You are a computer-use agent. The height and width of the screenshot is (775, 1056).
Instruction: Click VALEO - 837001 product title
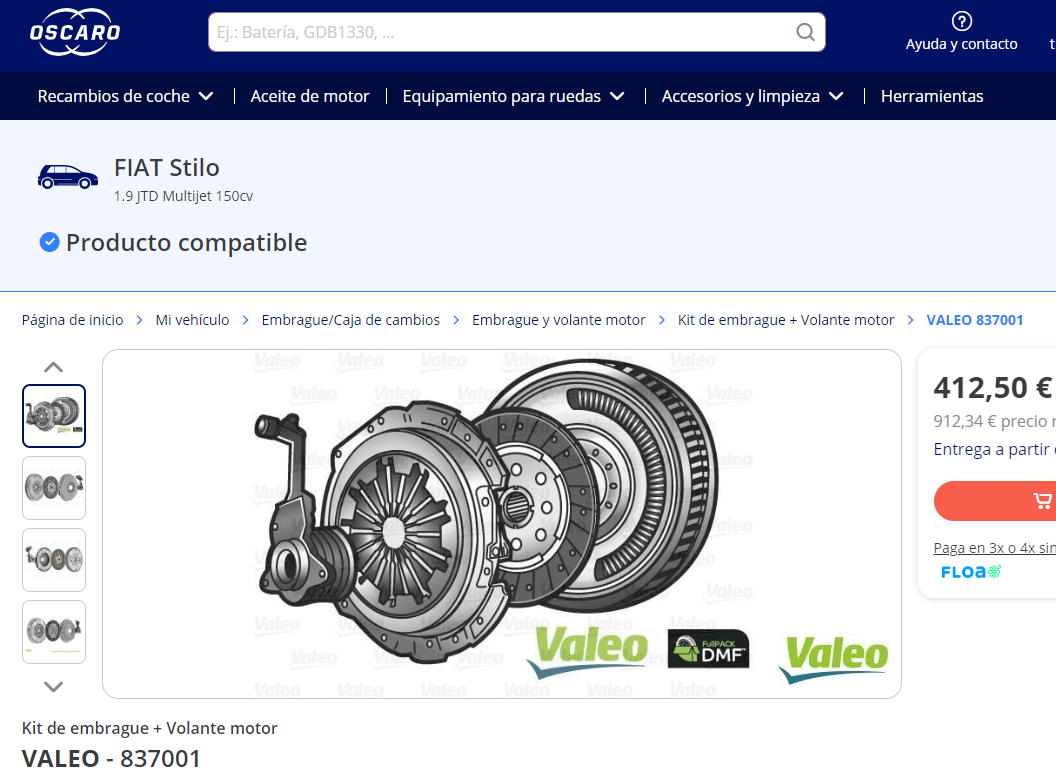pos(111,759)
